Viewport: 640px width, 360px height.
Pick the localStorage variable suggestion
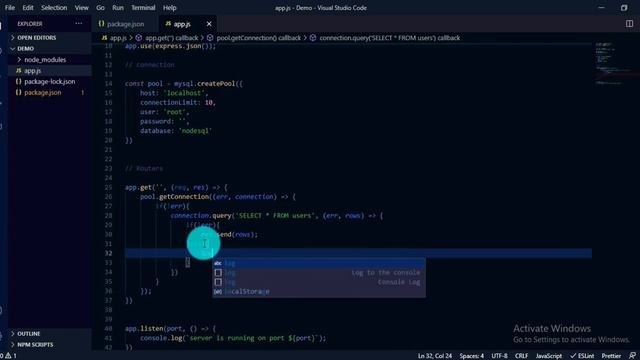pyautogui.click(x=319, y=291)
